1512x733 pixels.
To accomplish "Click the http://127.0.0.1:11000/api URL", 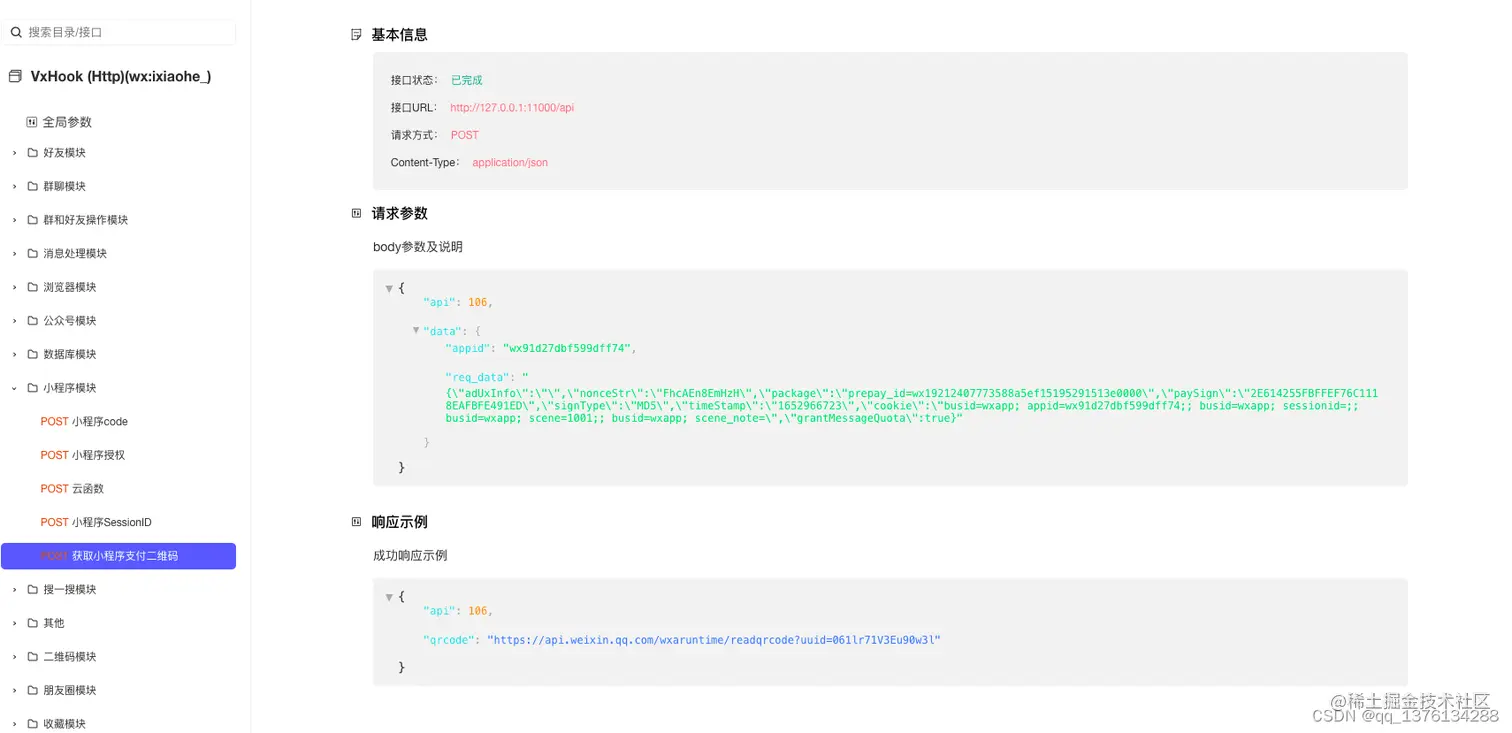I will 512,108.
